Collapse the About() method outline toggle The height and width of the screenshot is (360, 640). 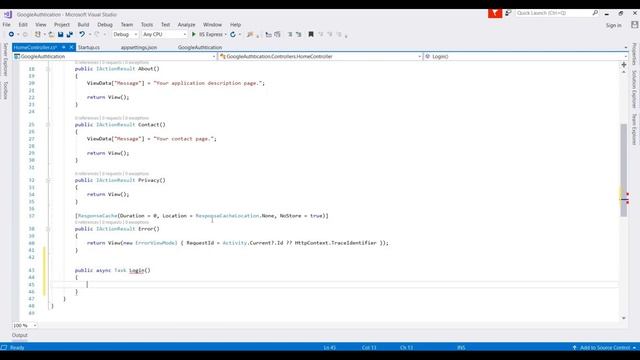click(48, 69)
